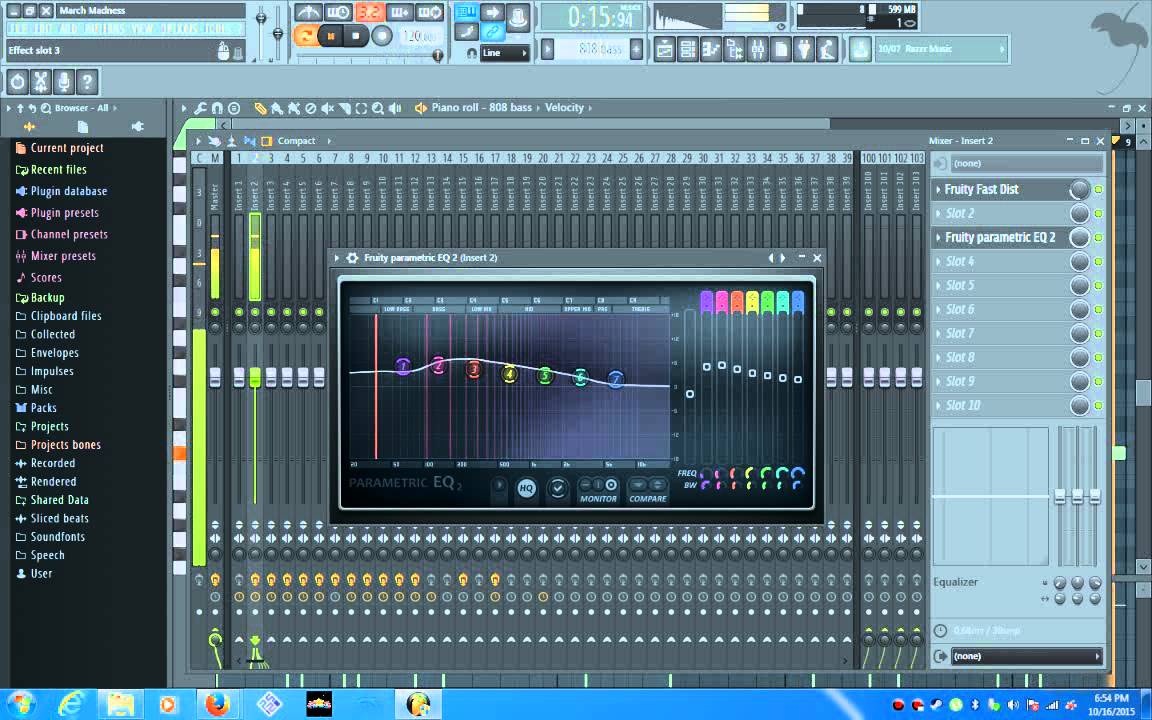Open mixer input (none) selector at top
The height and width of the screenshot is (720, 1152).
point(1026,163)
